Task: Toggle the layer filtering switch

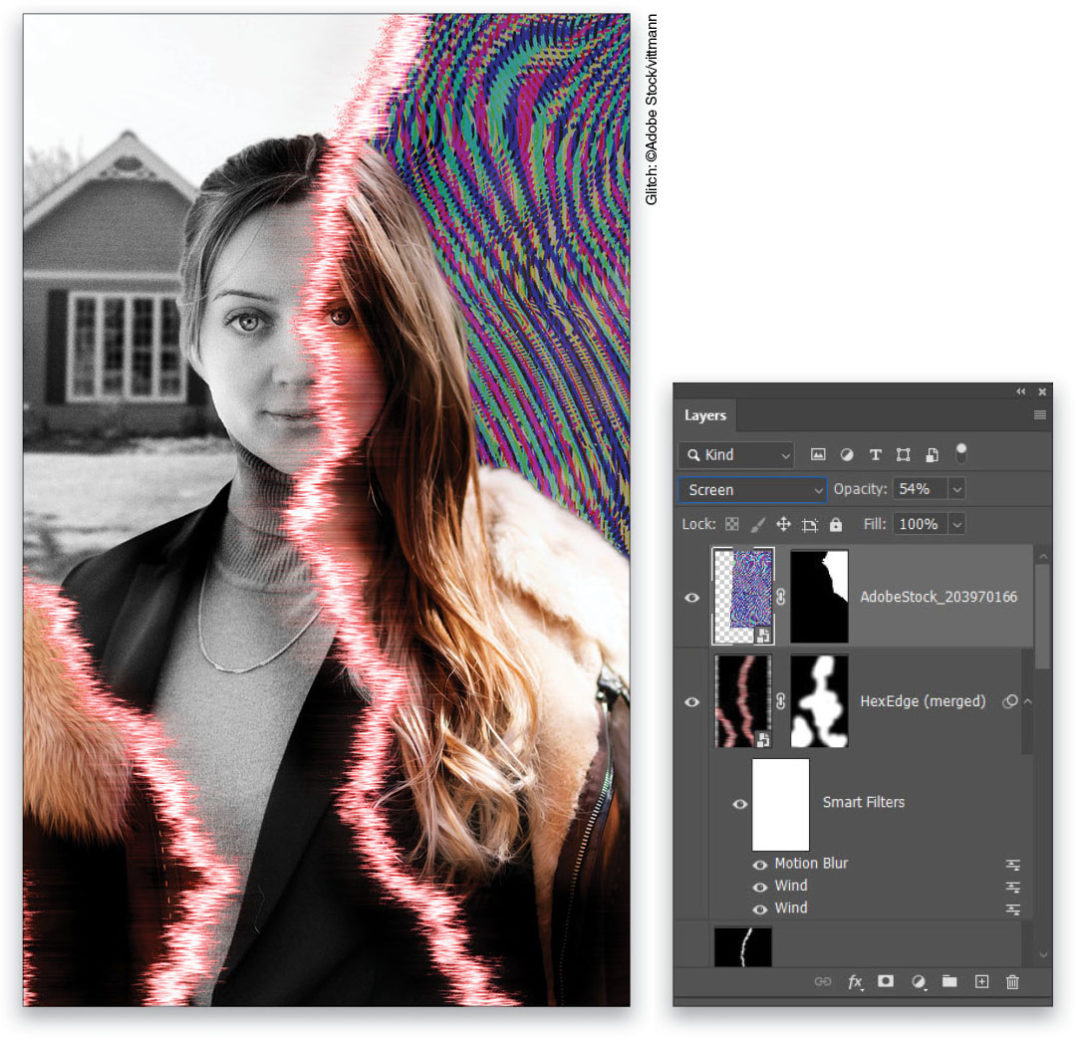Action: (960, 453)
